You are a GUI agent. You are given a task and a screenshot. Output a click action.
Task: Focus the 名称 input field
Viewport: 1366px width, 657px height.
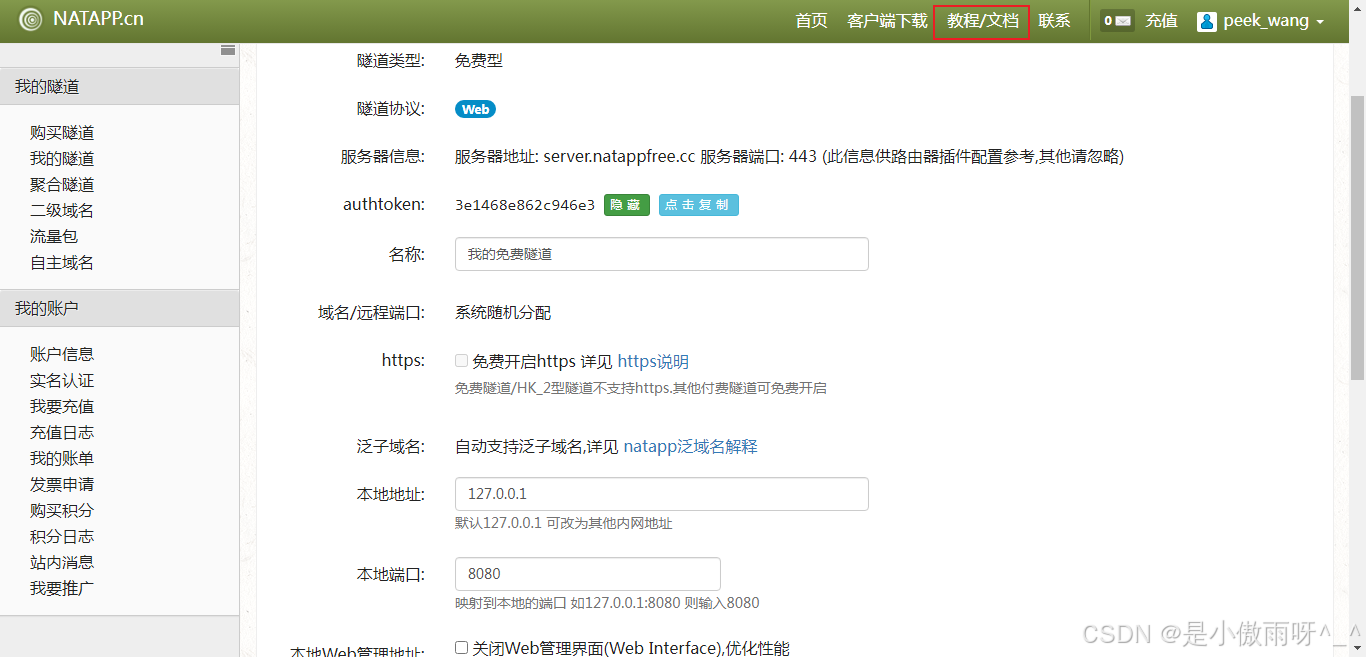coord(661,254)
